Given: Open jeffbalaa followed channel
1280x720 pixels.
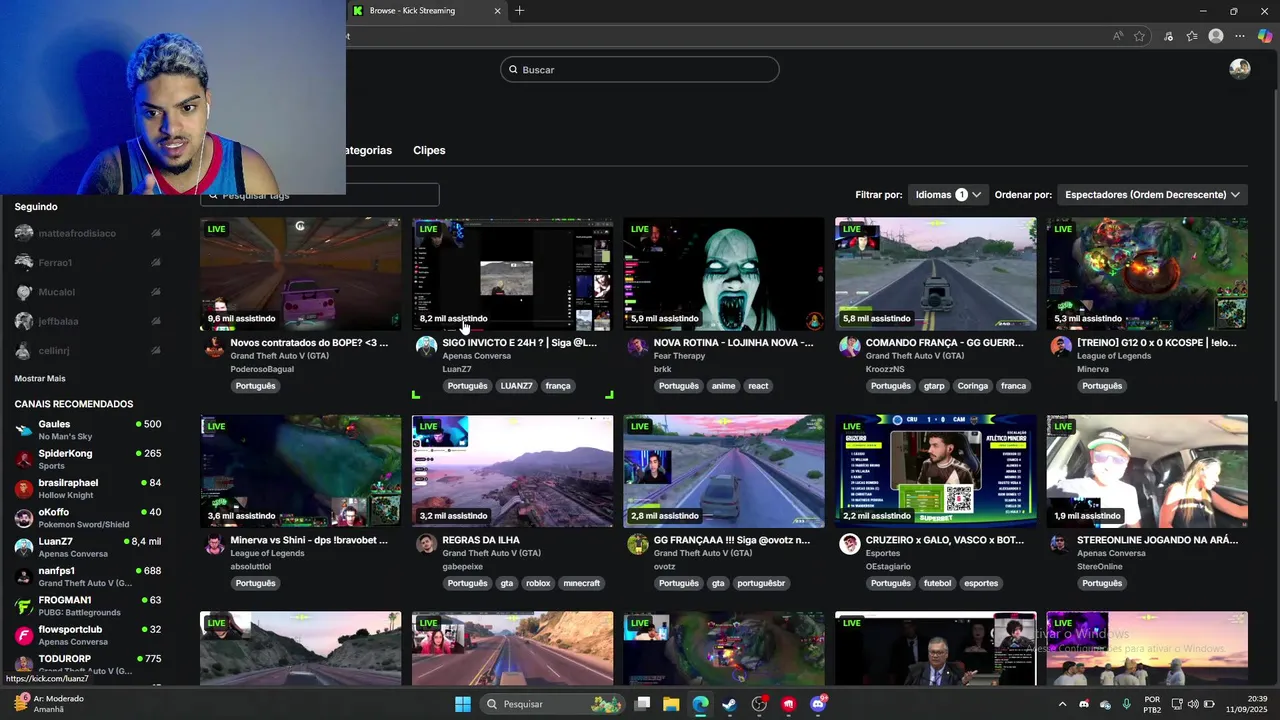Looking at the screenshot, I should [x=88, y=321].
